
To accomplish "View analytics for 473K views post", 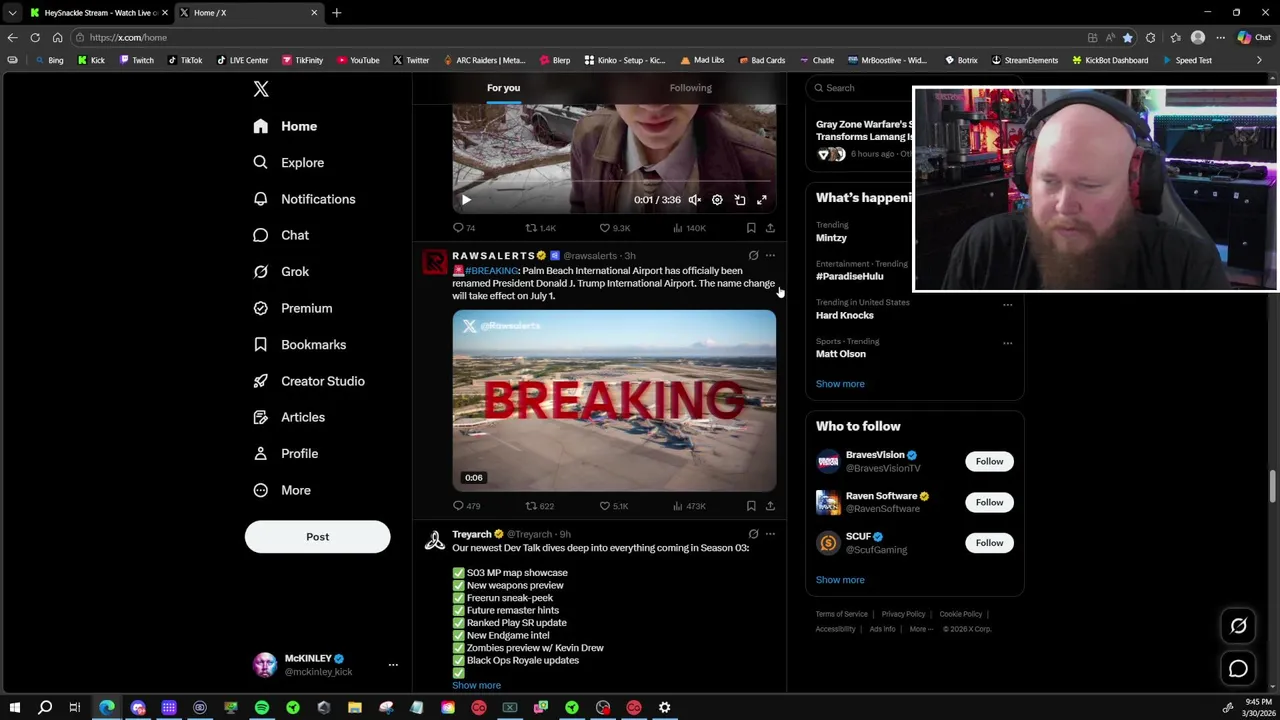I will (x=688, y=506).
